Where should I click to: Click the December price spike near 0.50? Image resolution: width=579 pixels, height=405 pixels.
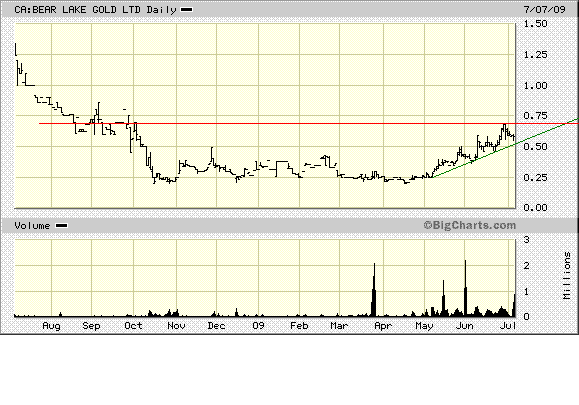(212, 155)
